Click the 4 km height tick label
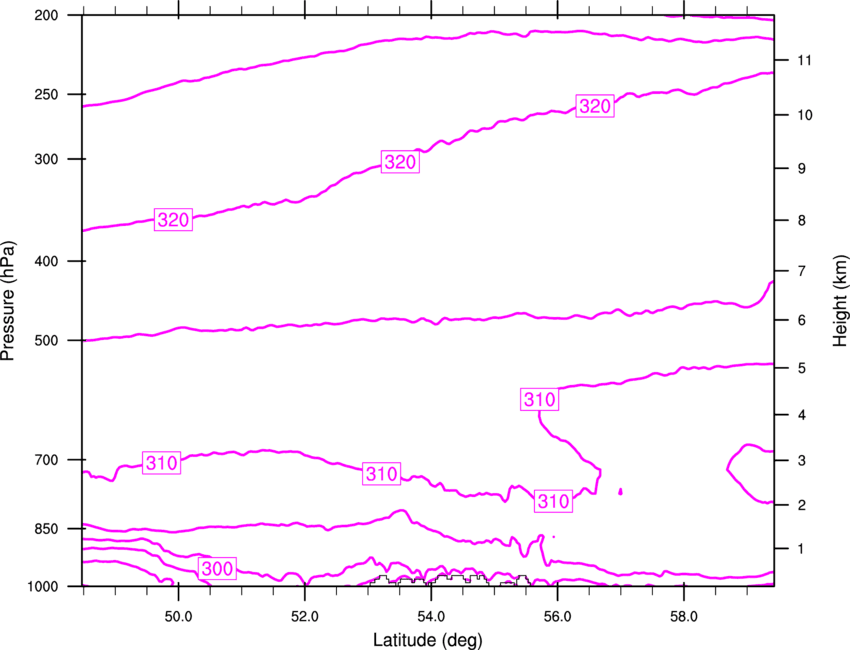 tap(802, 415)
